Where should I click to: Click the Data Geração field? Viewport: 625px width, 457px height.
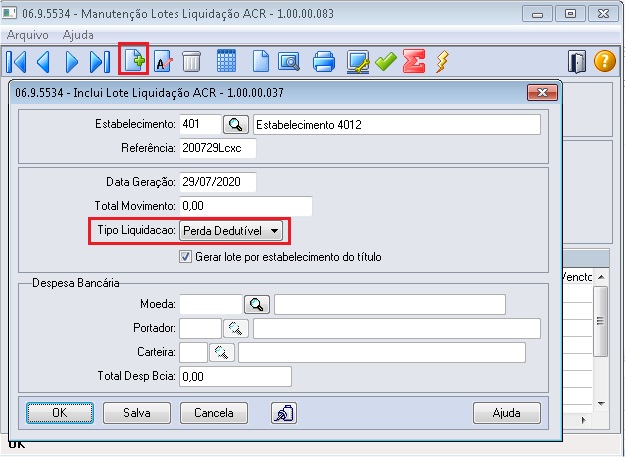tap(218, 182)
